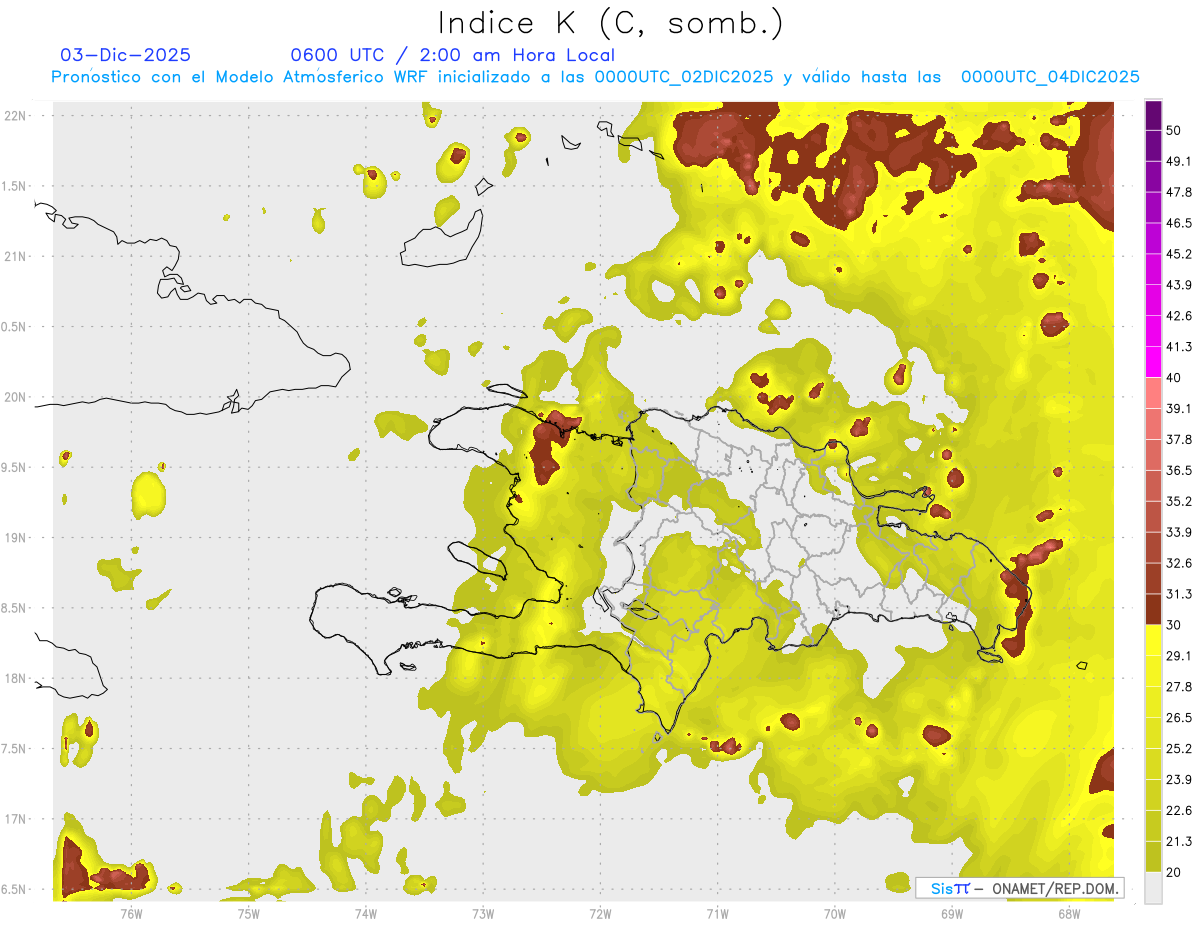This screenshot has width=1200, height=927.
Task: Click the latitude label '21N'
Action: (x=15, y=256)
